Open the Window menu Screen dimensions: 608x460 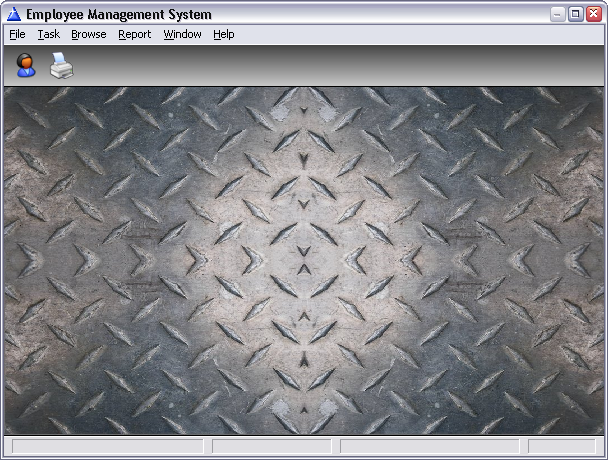coord(182,34)
